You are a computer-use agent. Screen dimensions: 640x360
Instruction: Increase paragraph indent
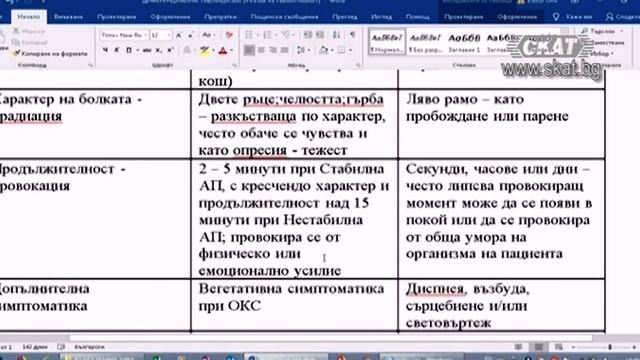[x=320, y=35]
